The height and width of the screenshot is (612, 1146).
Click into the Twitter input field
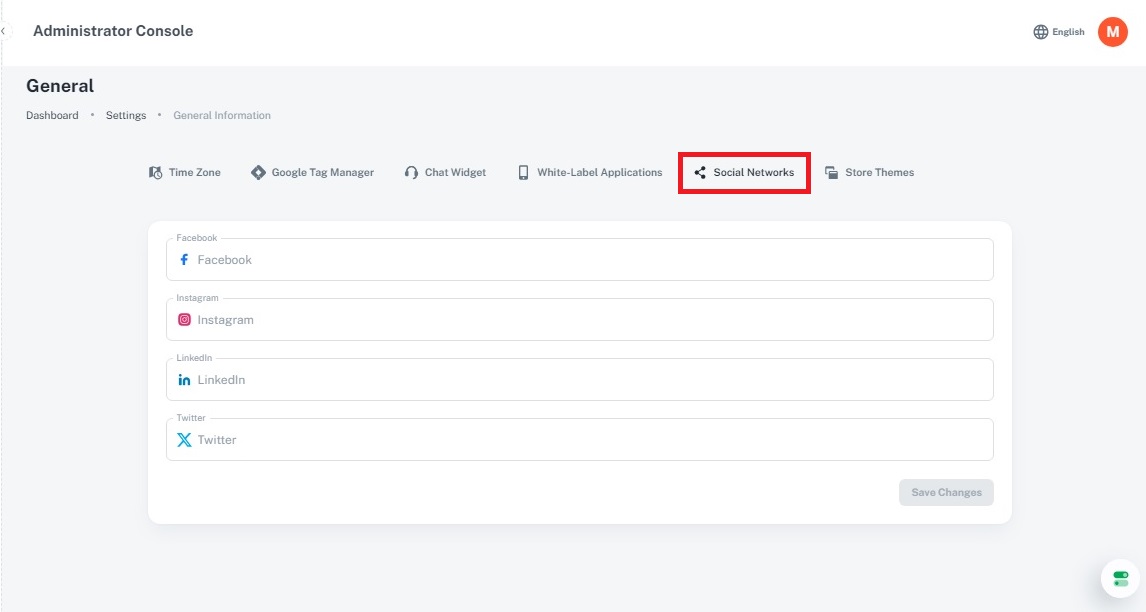tap(590, 440)
